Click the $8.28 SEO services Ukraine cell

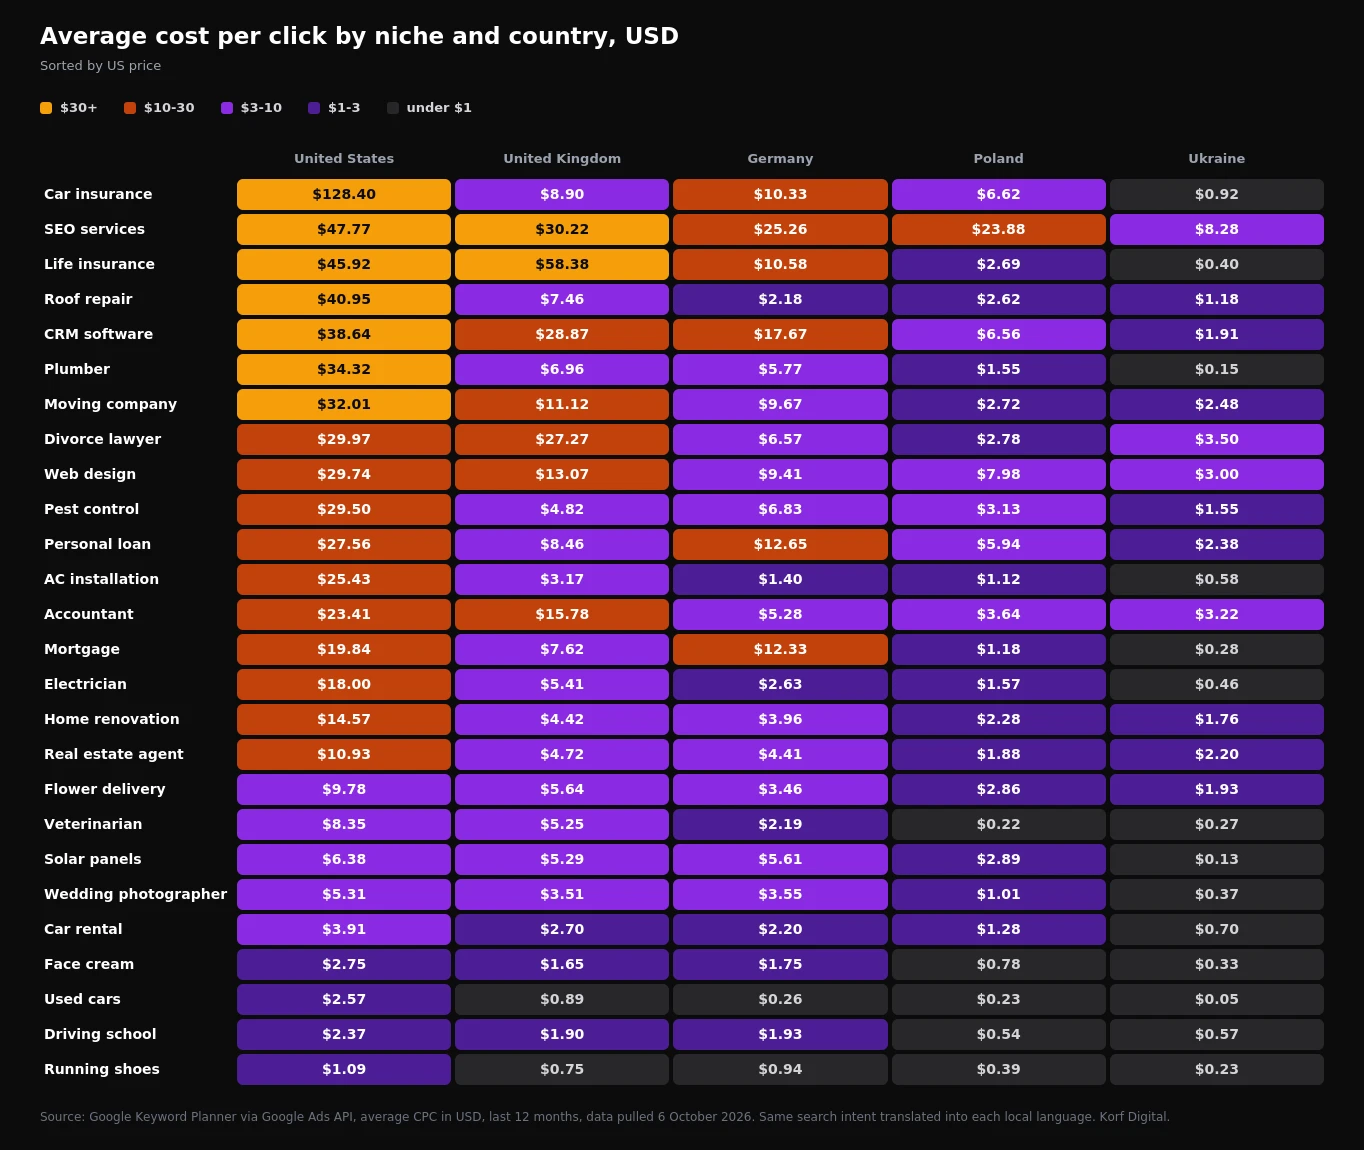[1217, 229]
